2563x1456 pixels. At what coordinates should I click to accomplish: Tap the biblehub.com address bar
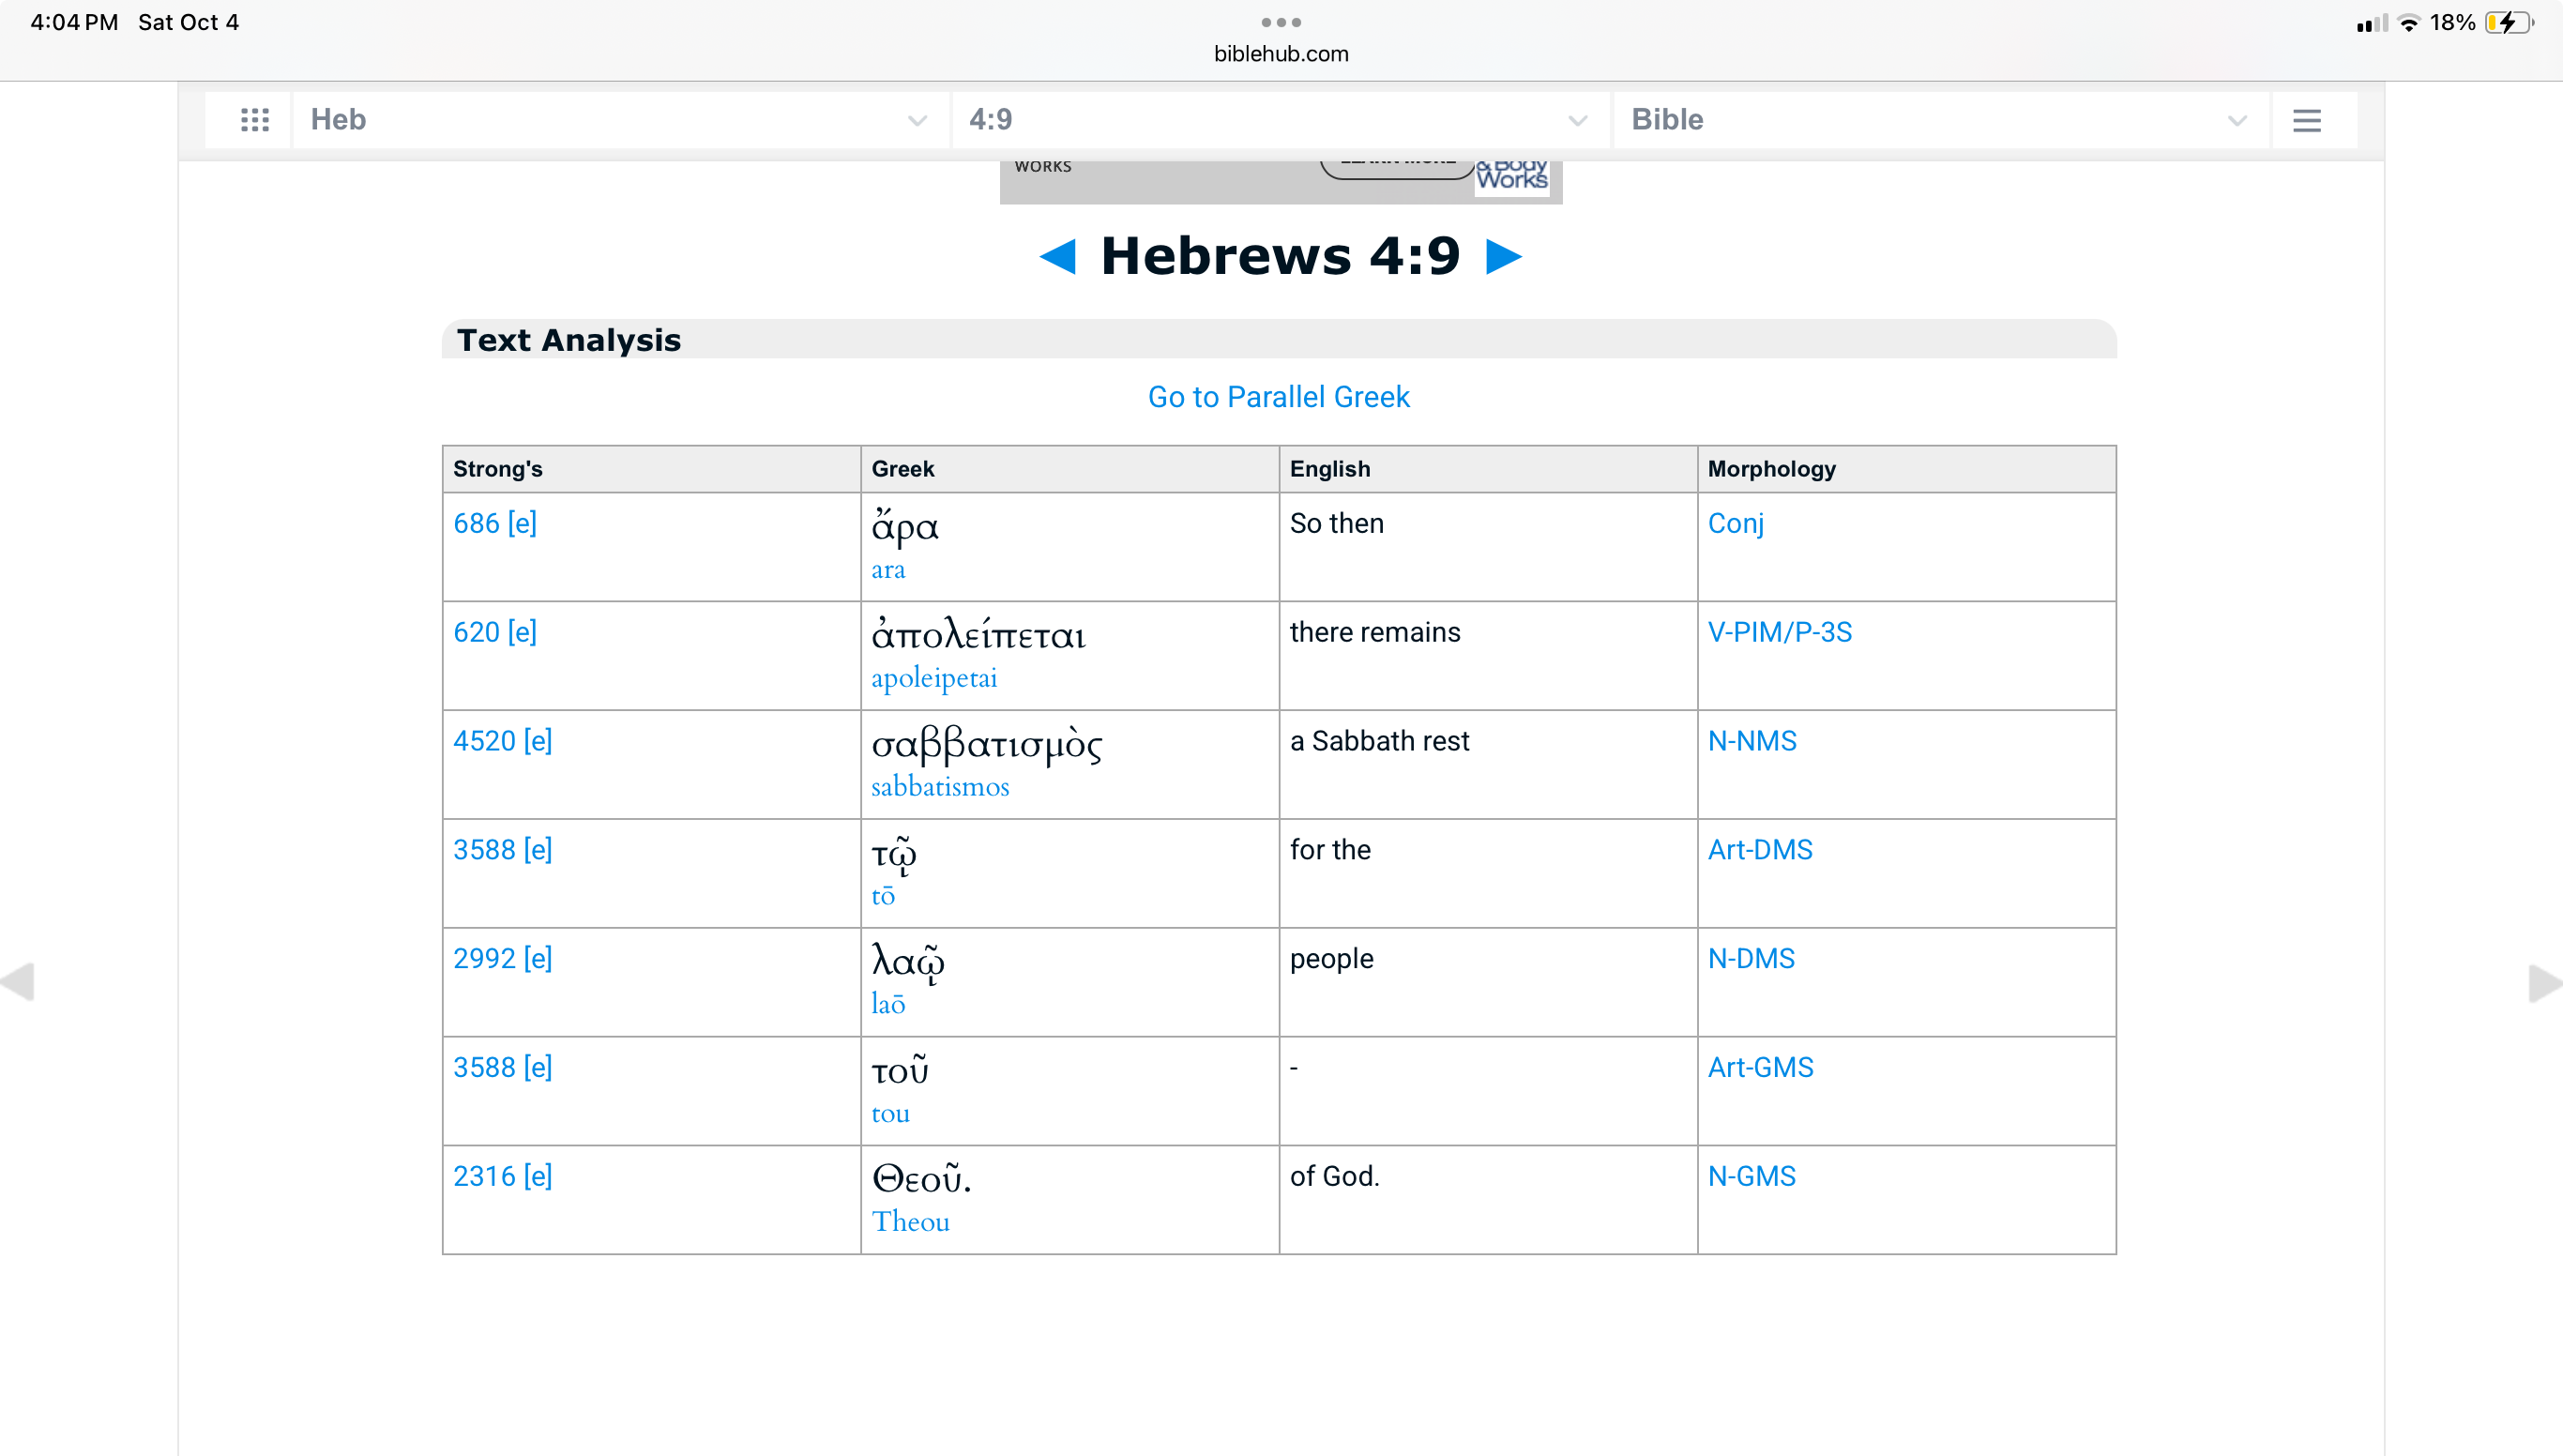pyautogui.click(x=1281, y=54)
